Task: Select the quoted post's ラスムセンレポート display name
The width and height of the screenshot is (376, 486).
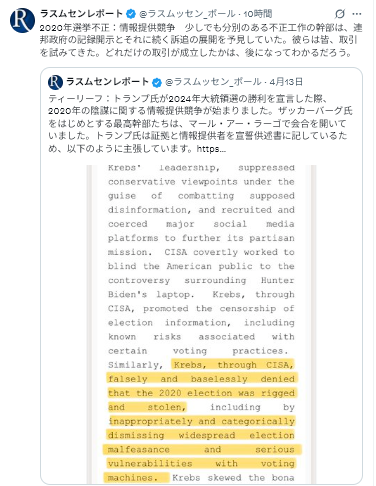Action: click(x=107, y=82)
